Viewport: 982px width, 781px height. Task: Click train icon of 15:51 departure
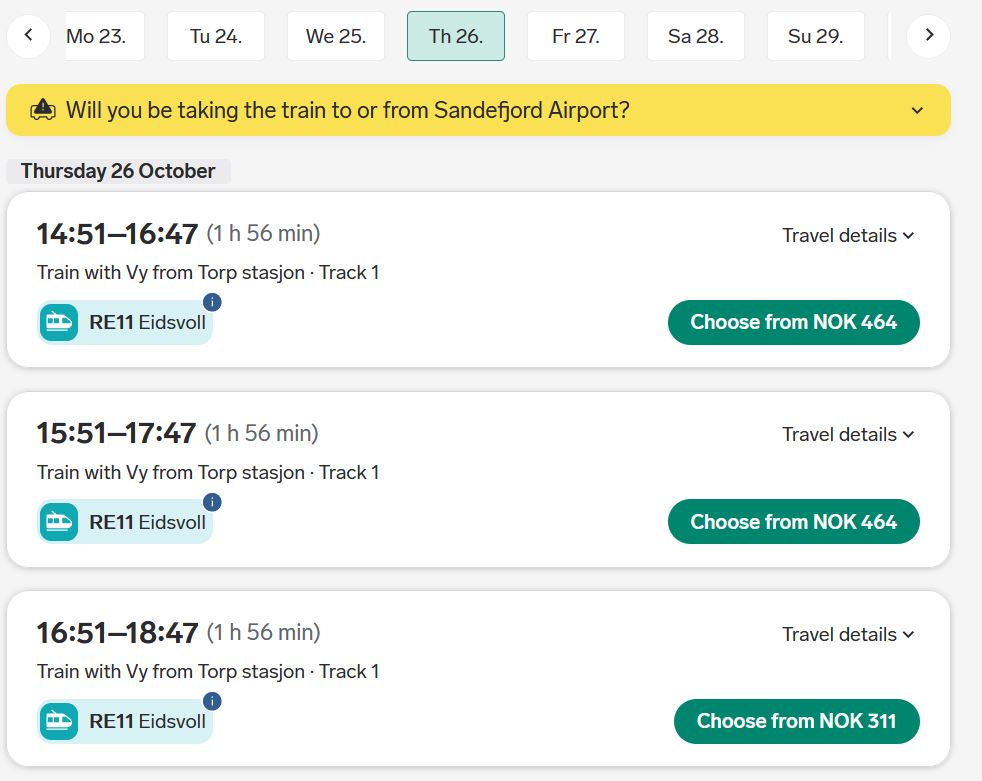click(x=59, y=522)
